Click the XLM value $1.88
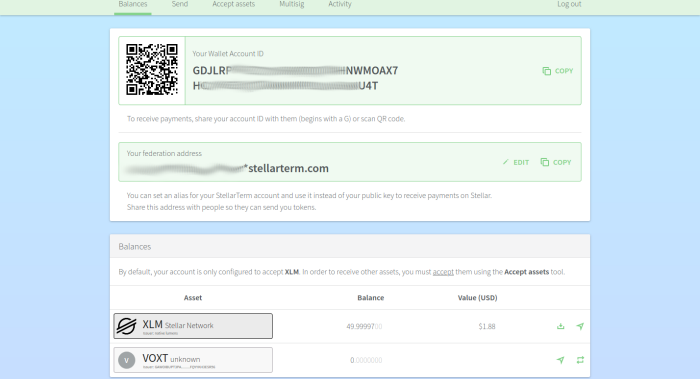 [487, 326]
